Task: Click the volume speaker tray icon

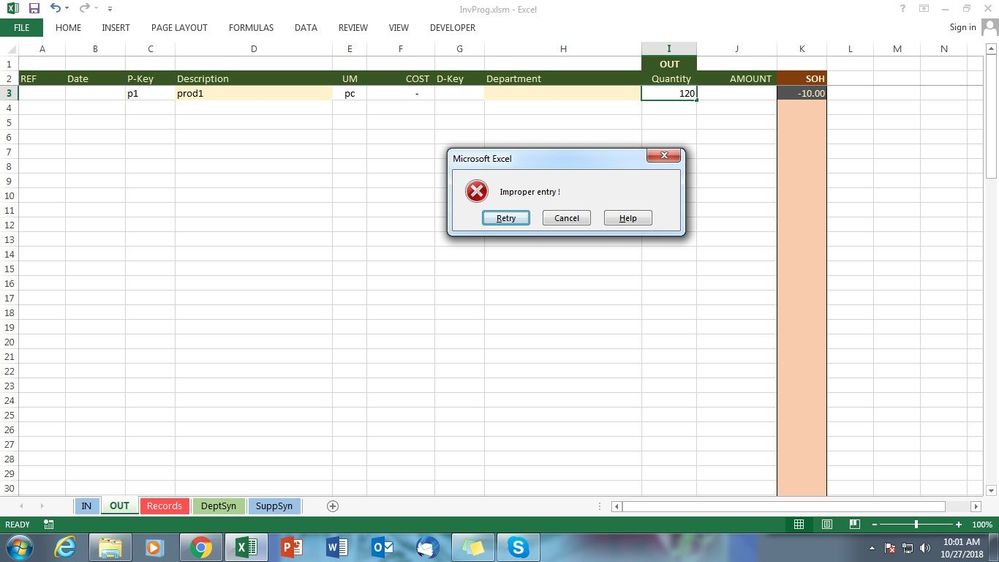Action: [926, 548]
